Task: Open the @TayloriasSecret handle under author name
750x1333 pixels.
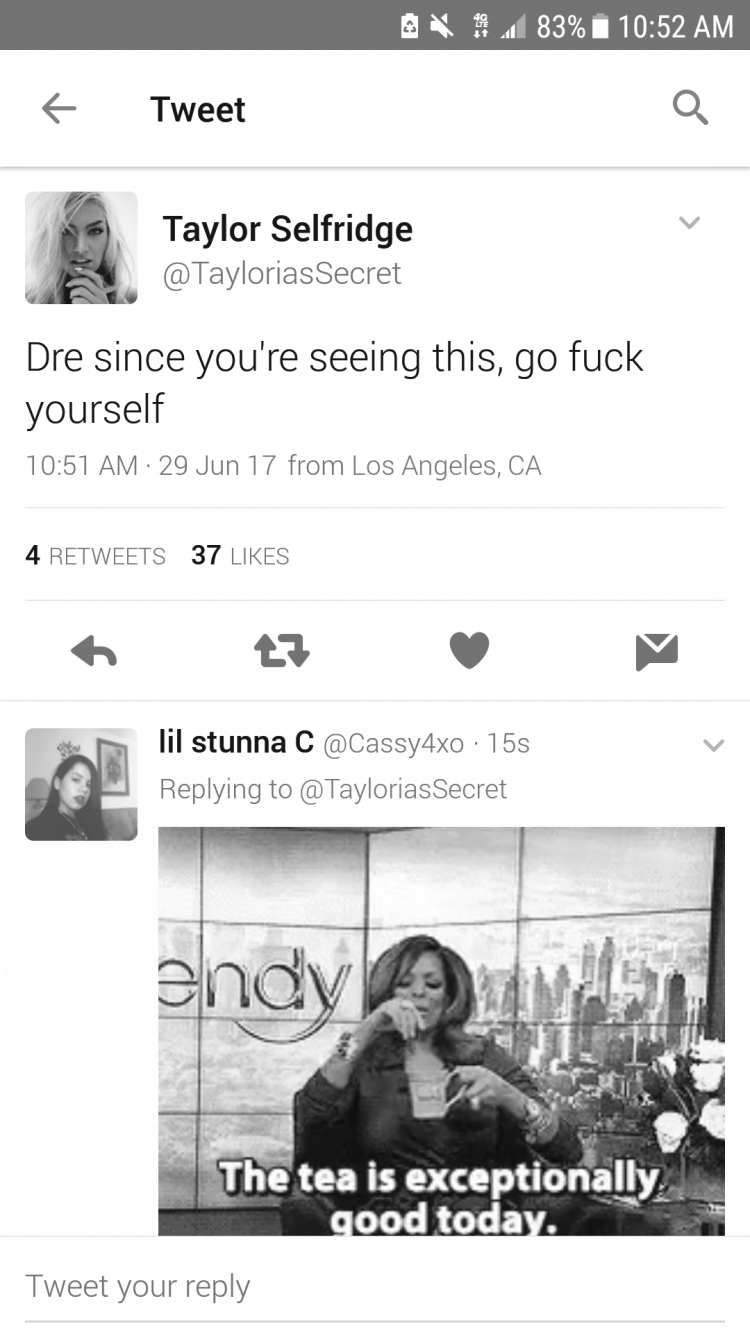Action: pyautogui.click(x=282, y=273)
